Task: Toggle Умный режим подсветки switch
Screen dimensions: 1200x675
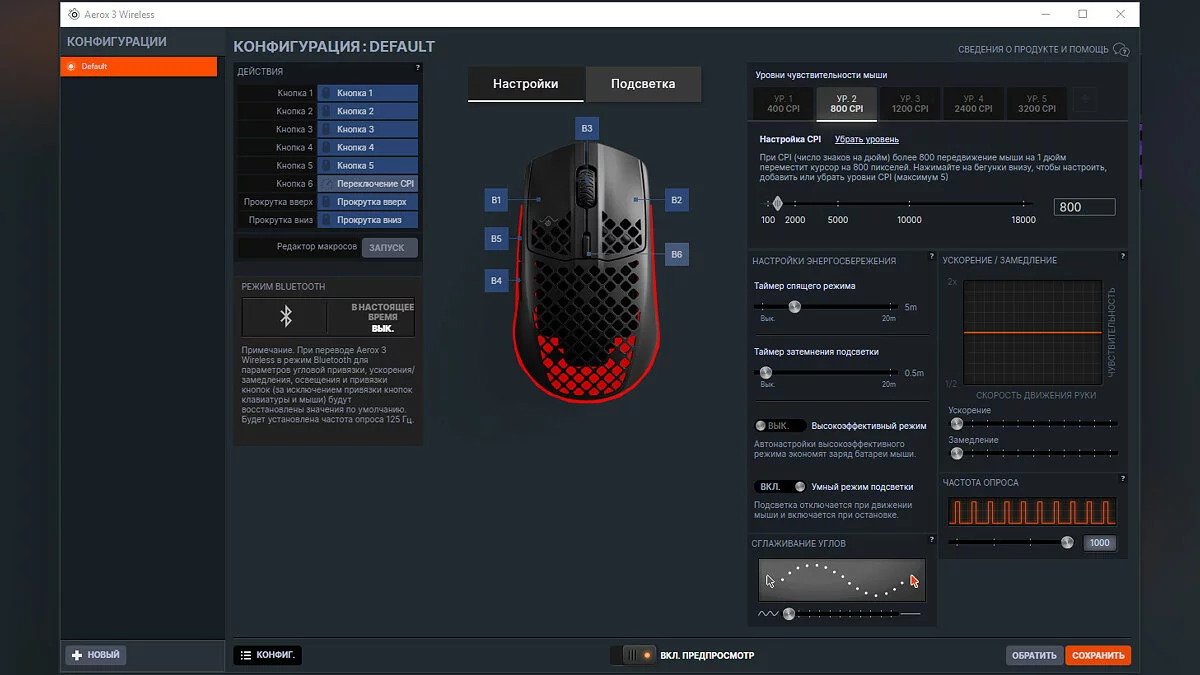Action: pos(780,487)
